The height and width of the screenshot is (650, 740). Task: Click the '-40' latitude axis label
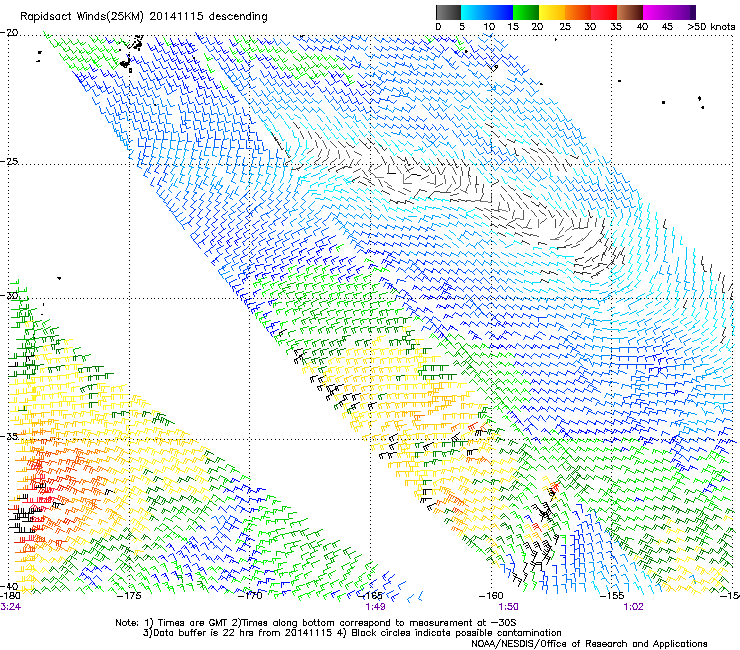9,586
